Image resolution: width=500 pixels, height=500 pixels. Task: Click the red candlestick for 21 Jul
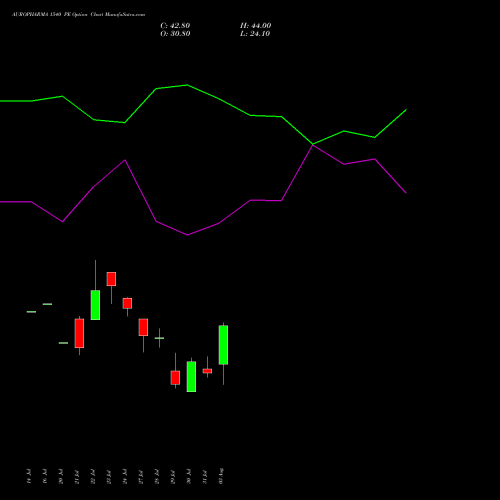tap(79, 333)
